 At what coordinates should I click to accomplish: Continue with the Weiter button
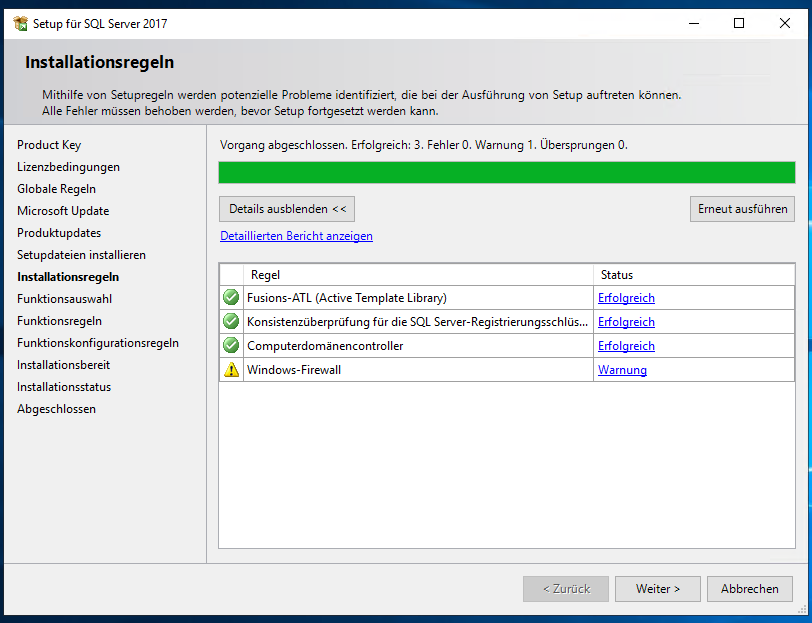point(658,589)
